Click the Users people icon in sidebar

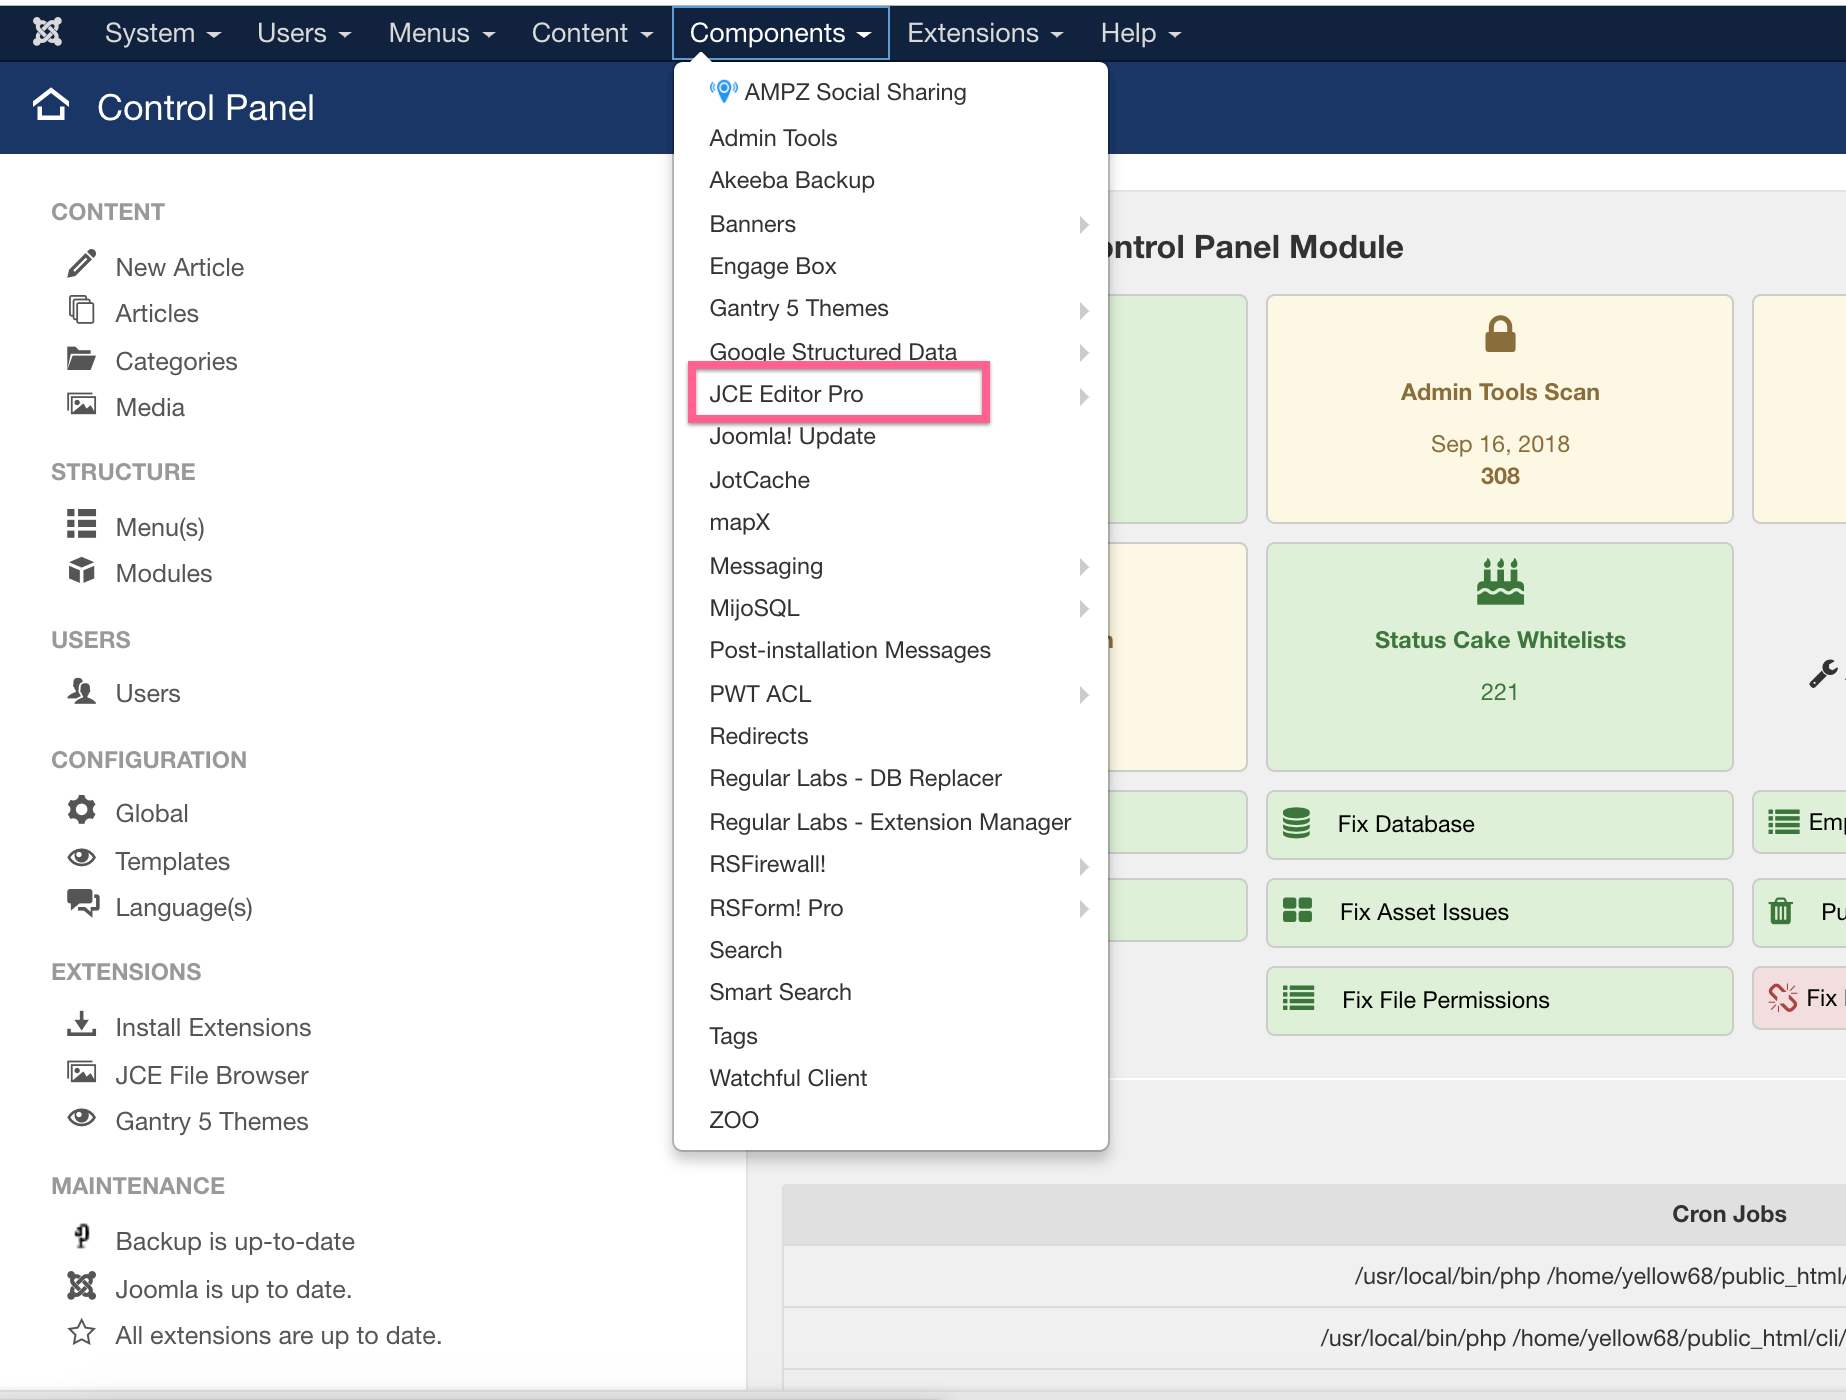(x=82, y=690)
